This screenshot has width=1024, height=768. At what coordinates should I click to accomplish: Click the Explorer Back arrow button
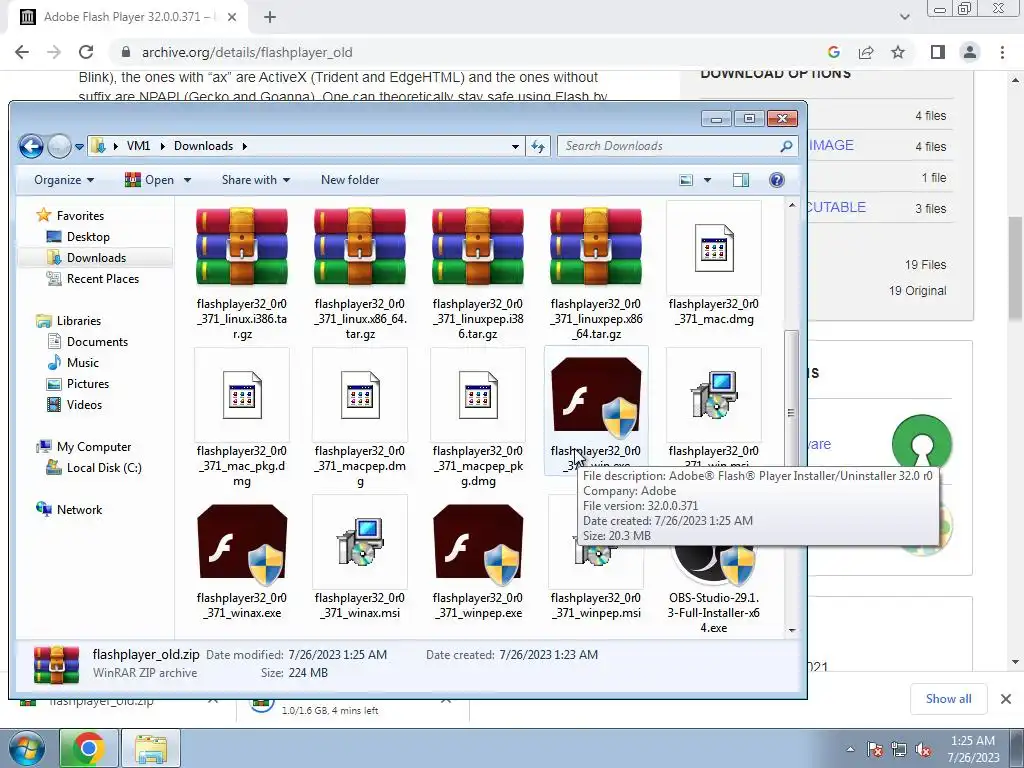click(x=31, y=146)
